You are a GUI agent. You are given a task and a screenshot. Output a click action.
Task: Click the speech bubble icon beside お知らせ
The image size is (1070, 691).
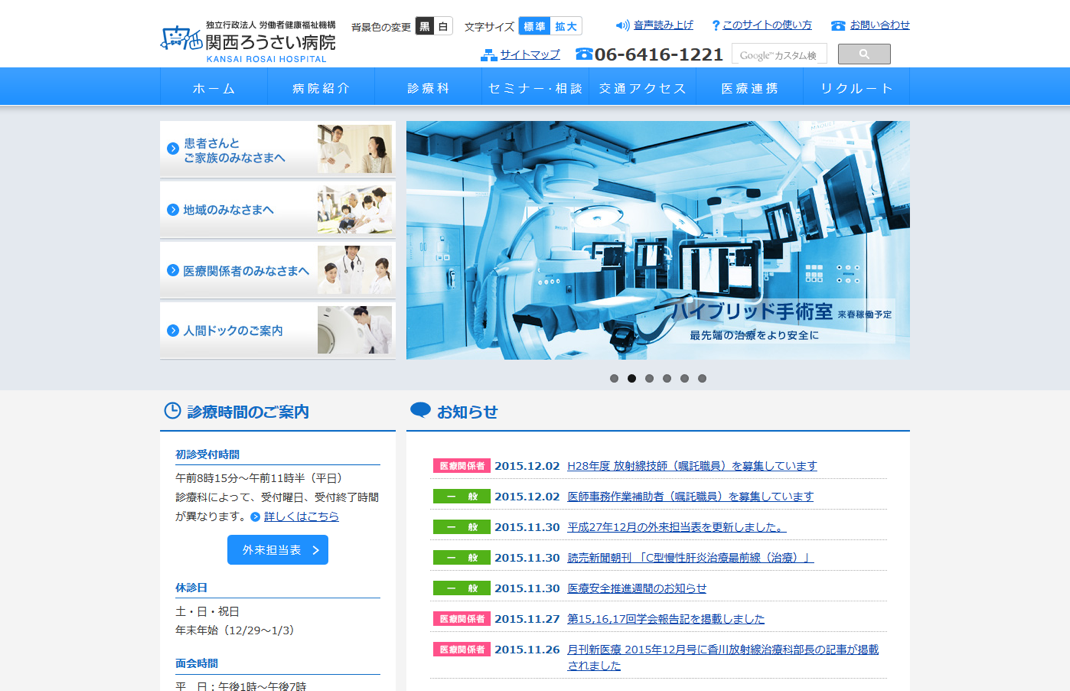coord(420,410)
